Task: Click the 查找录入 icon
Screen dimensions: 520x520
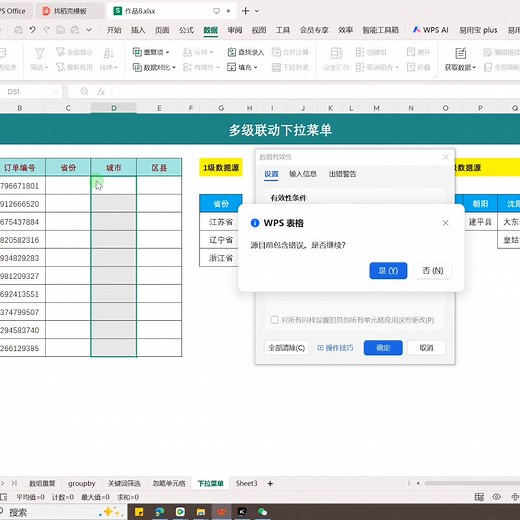Action: [232, 52]
